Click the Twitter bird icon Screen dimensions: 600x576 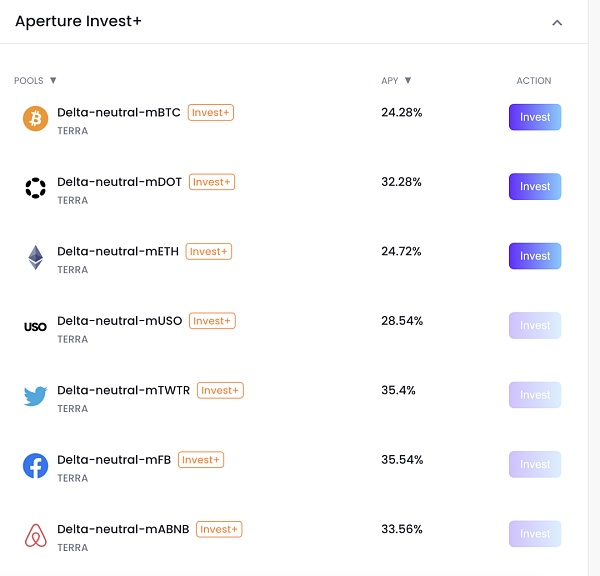[36, 396]
